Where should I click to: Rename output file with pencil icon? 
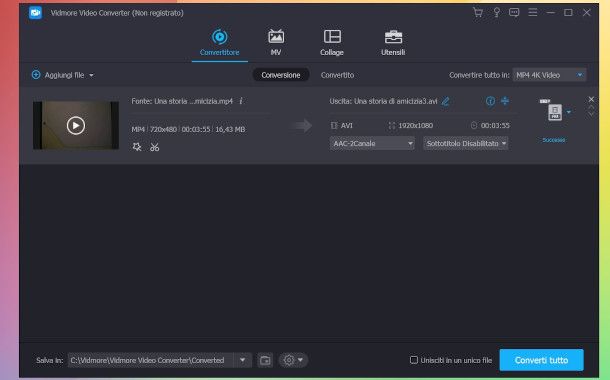(x=445, y=102)
